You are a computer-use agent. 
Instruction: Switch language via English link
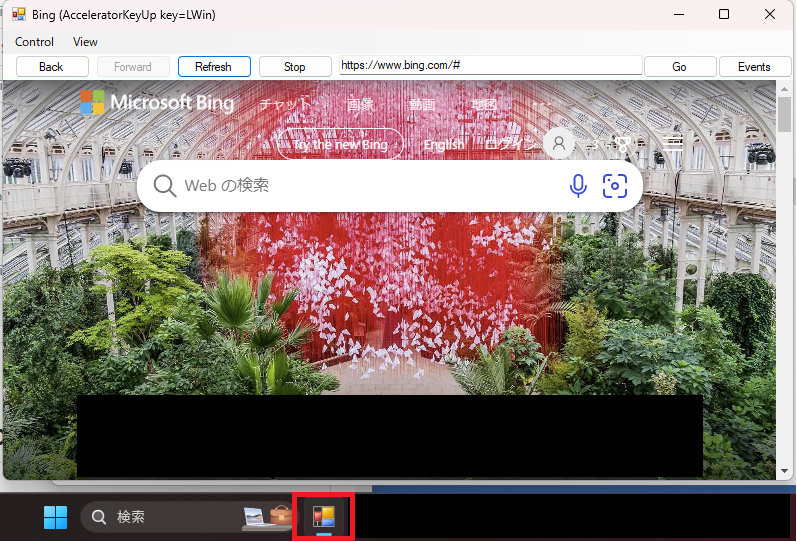pyautogui.click(x=443, y=144)
